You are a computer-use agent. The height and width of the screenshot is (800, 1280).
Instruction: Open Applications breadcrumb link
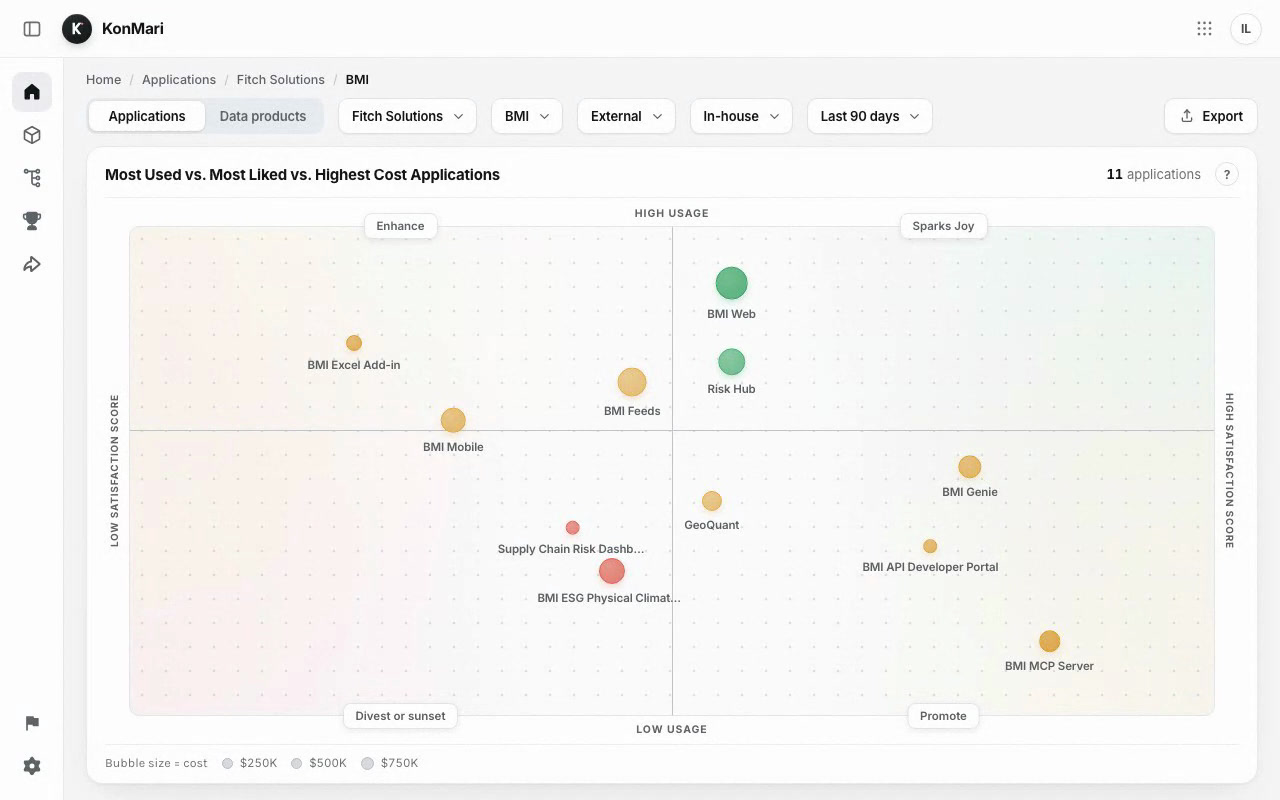(x=179, y=79)
